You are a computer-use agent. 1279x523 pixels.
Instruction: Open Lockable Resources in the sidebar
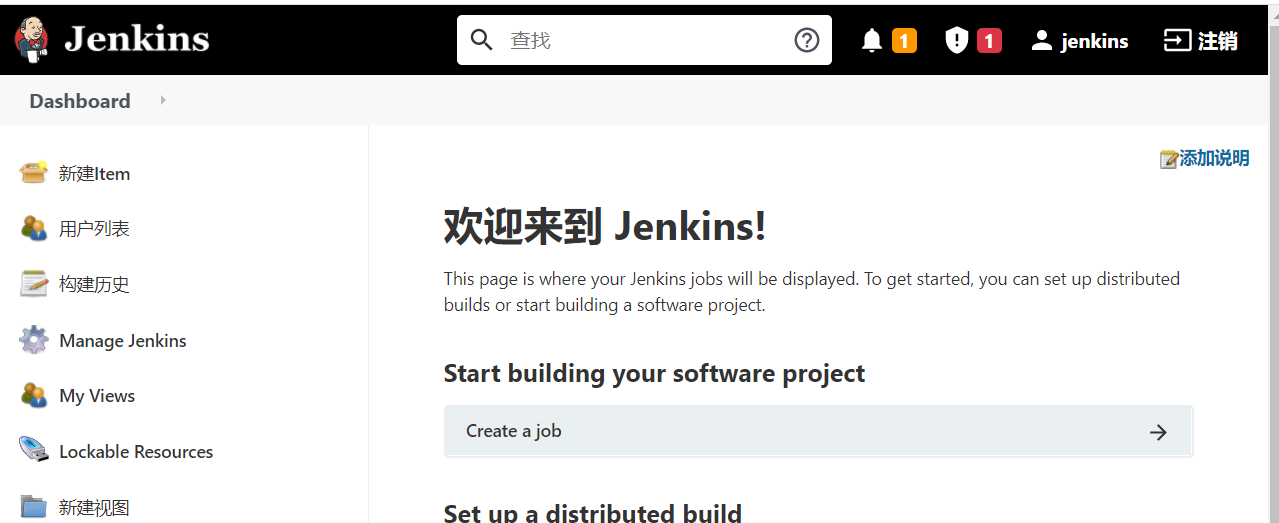pyautogui.click(x=136, y=452)
